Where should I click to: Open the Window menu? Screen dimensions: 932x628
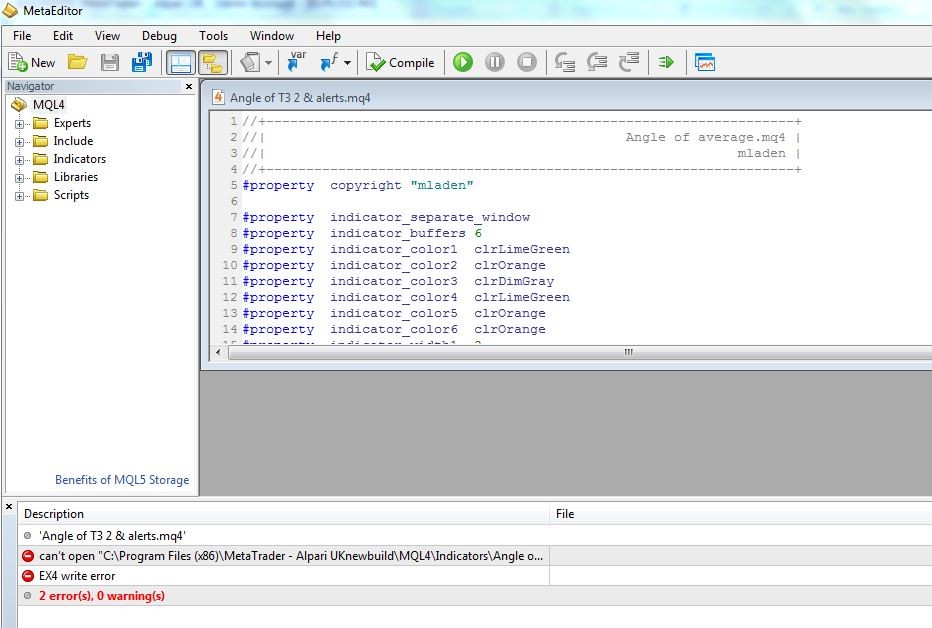click(x=272, y=36)
